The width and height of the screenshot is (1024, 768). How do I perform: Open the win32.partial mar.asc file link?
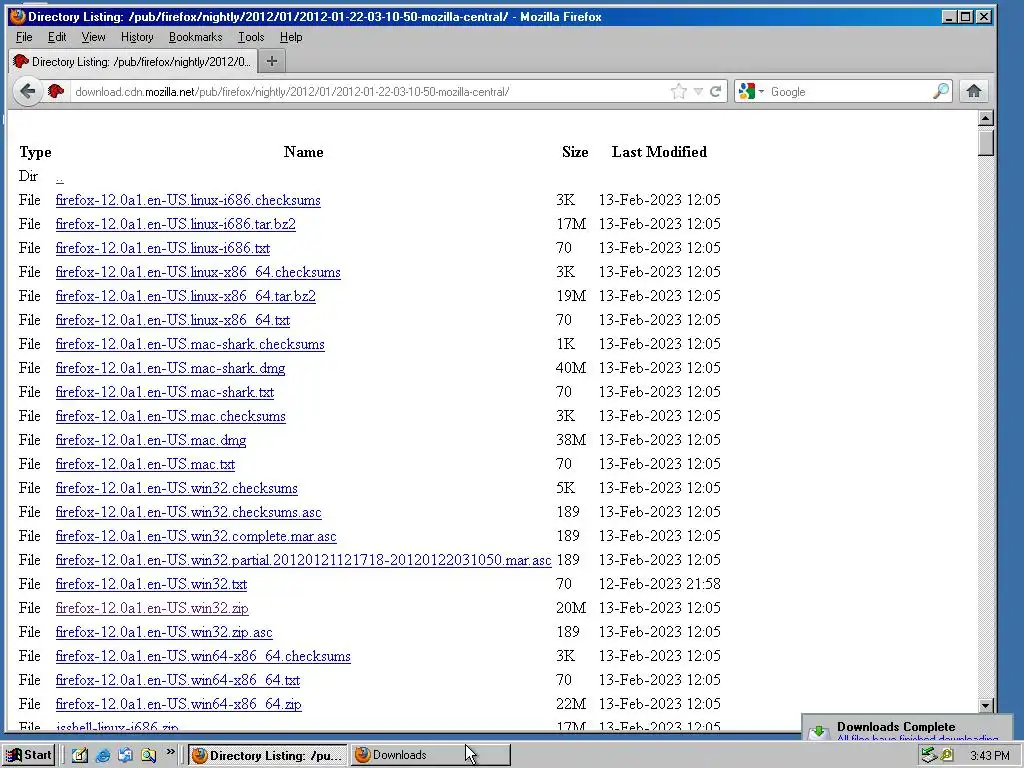304,560
